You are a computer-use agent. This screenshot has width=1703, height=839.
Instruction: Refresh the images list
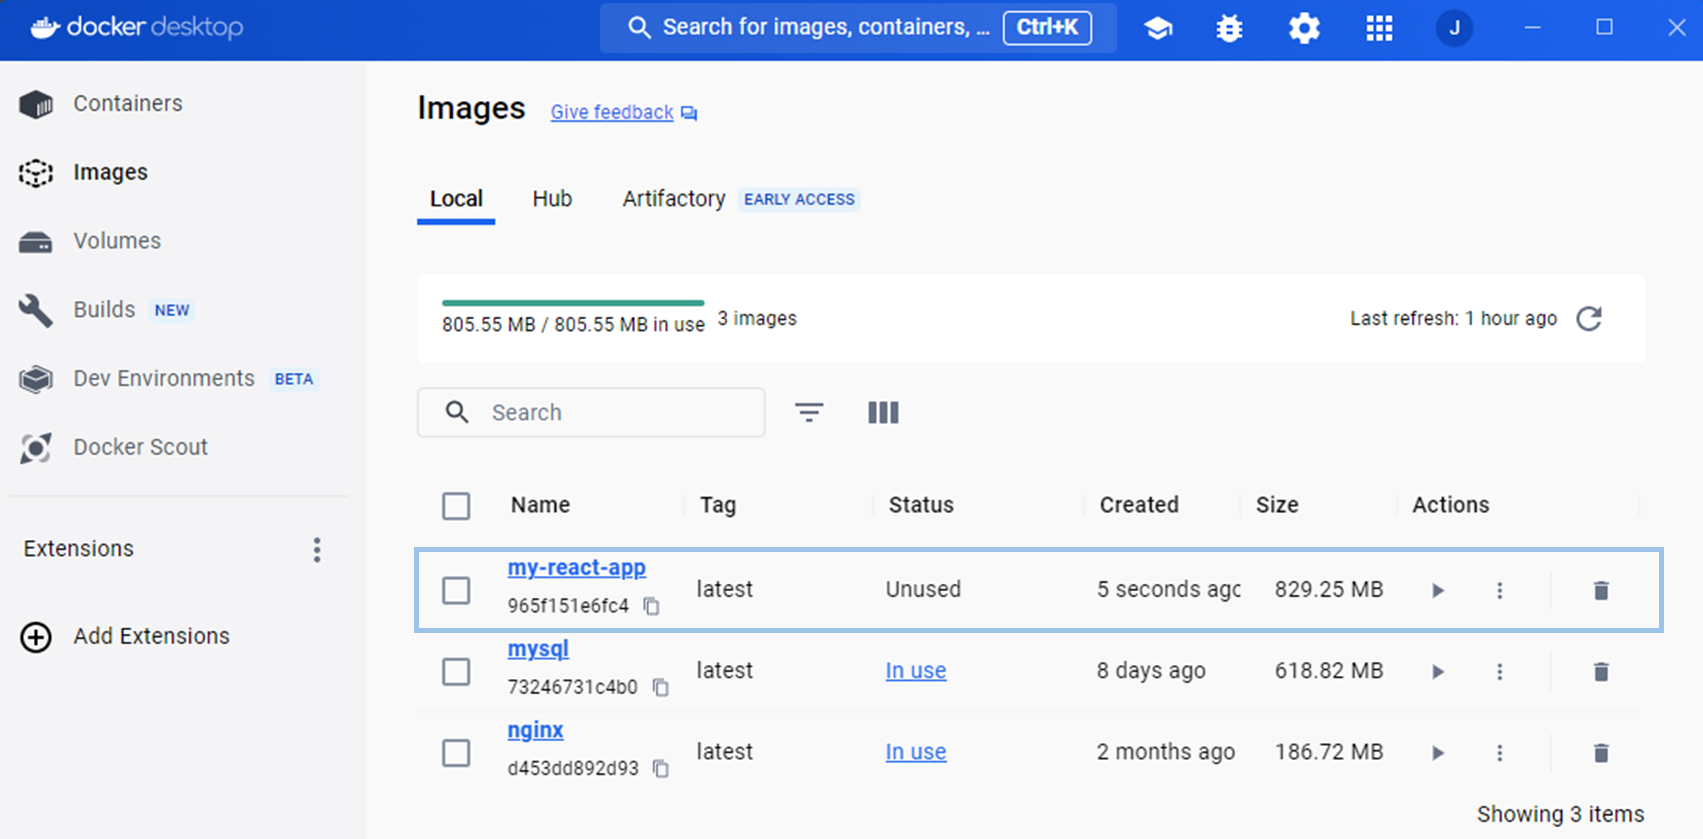coord(1589,318)
